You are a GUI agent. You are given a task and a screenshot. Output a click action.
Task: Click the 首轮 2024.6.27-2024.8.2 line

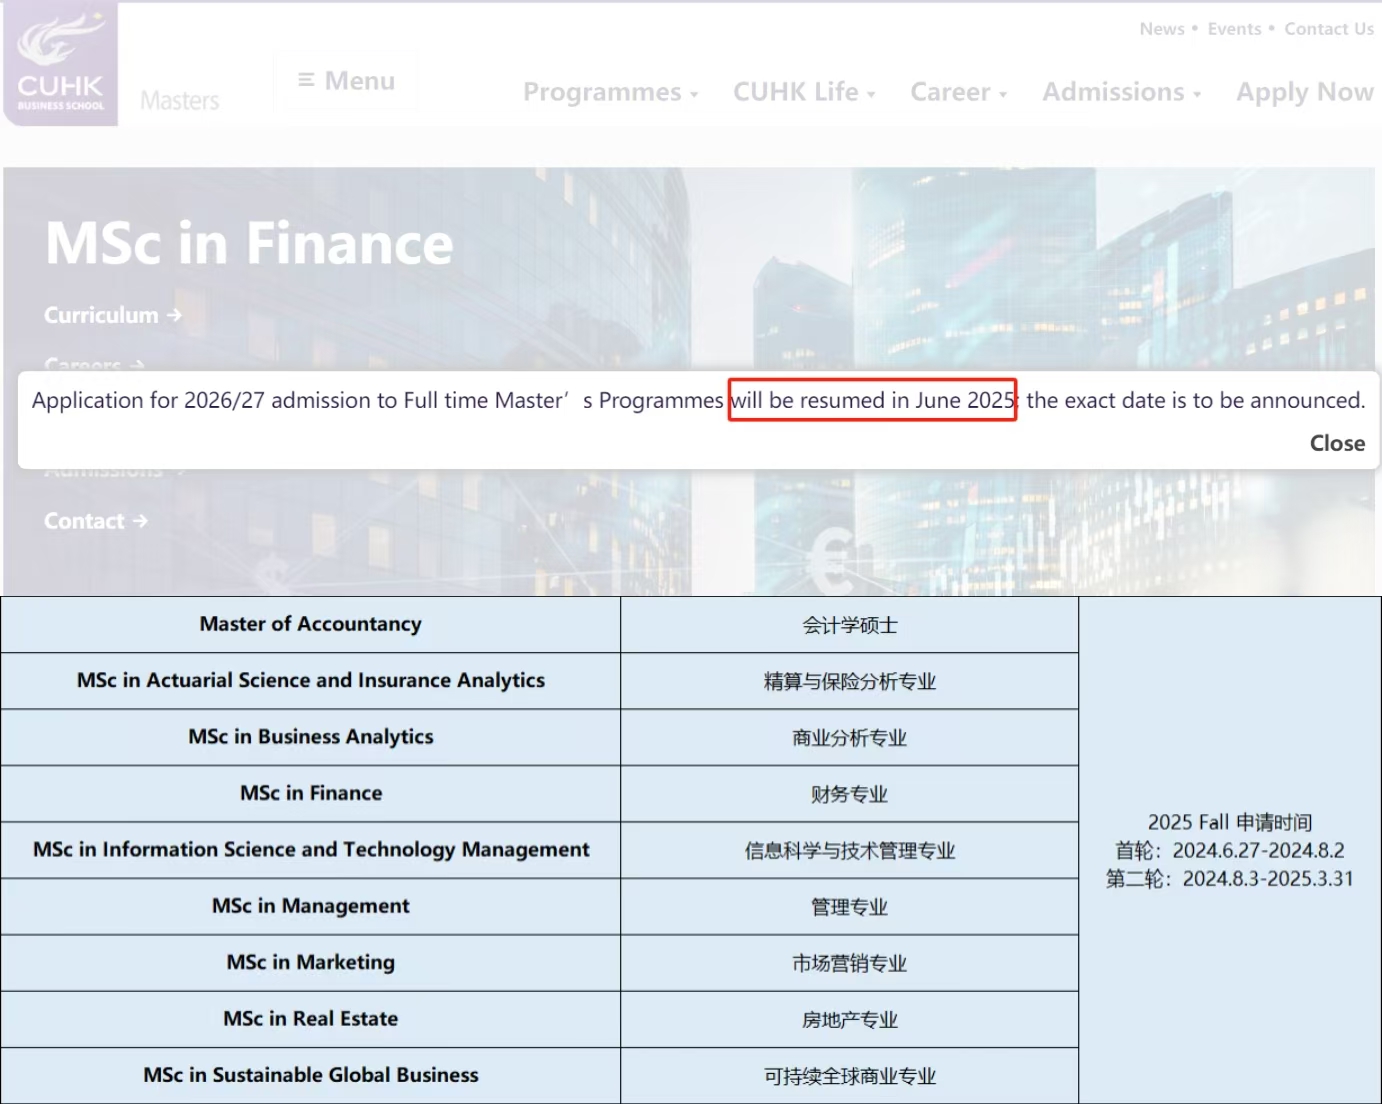pos(1229,850)
